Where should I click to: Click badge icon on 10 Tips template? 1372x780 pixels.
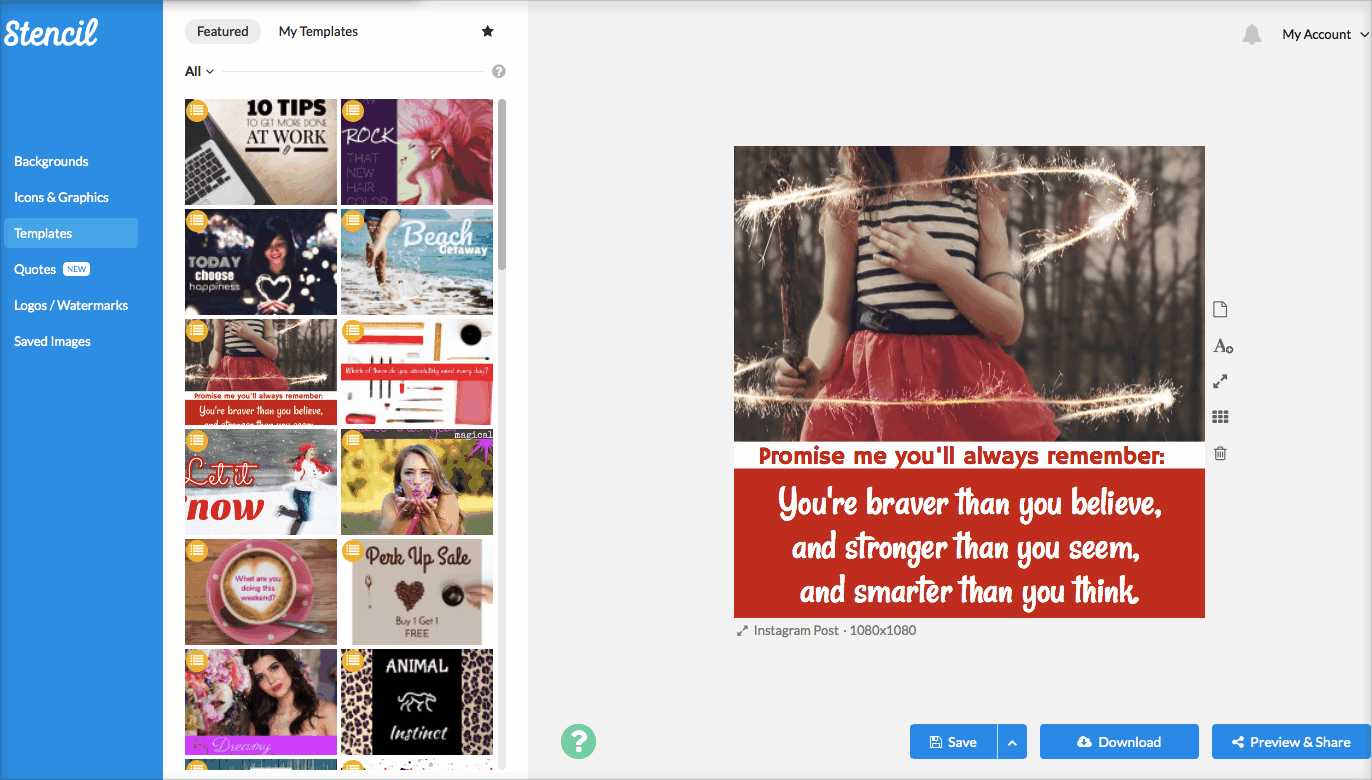[196, 109]
